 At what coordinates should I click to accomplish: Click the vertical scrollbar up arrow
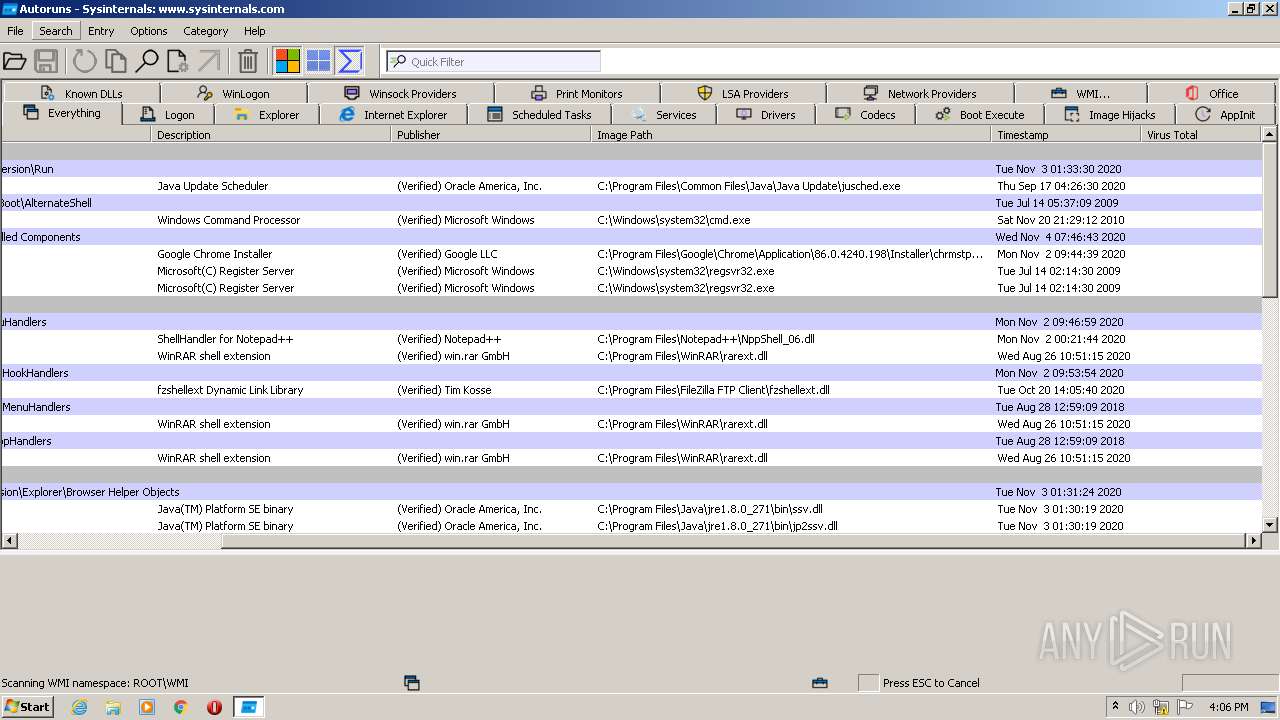pyautogui.click(x=1270, y=134)
